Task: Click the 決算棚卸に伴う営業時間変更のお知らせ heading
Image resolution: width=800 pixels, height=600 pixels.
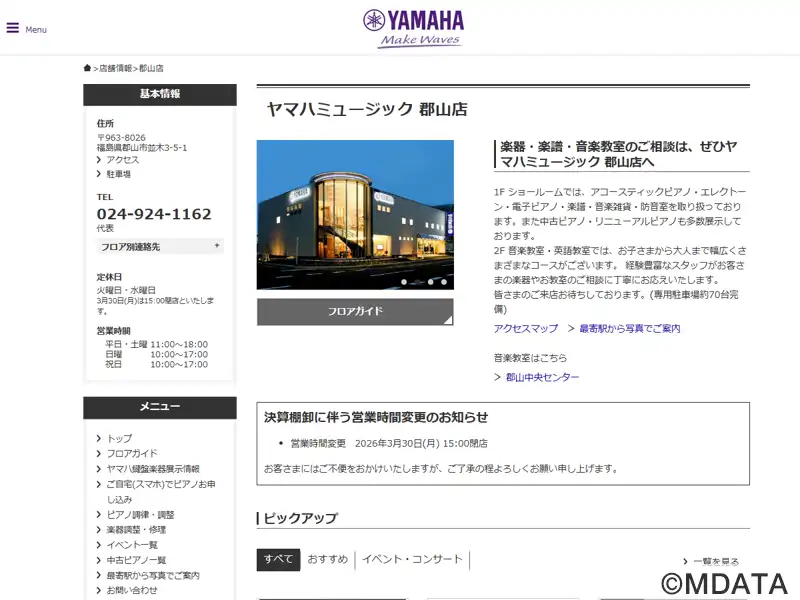Action: 376,417
